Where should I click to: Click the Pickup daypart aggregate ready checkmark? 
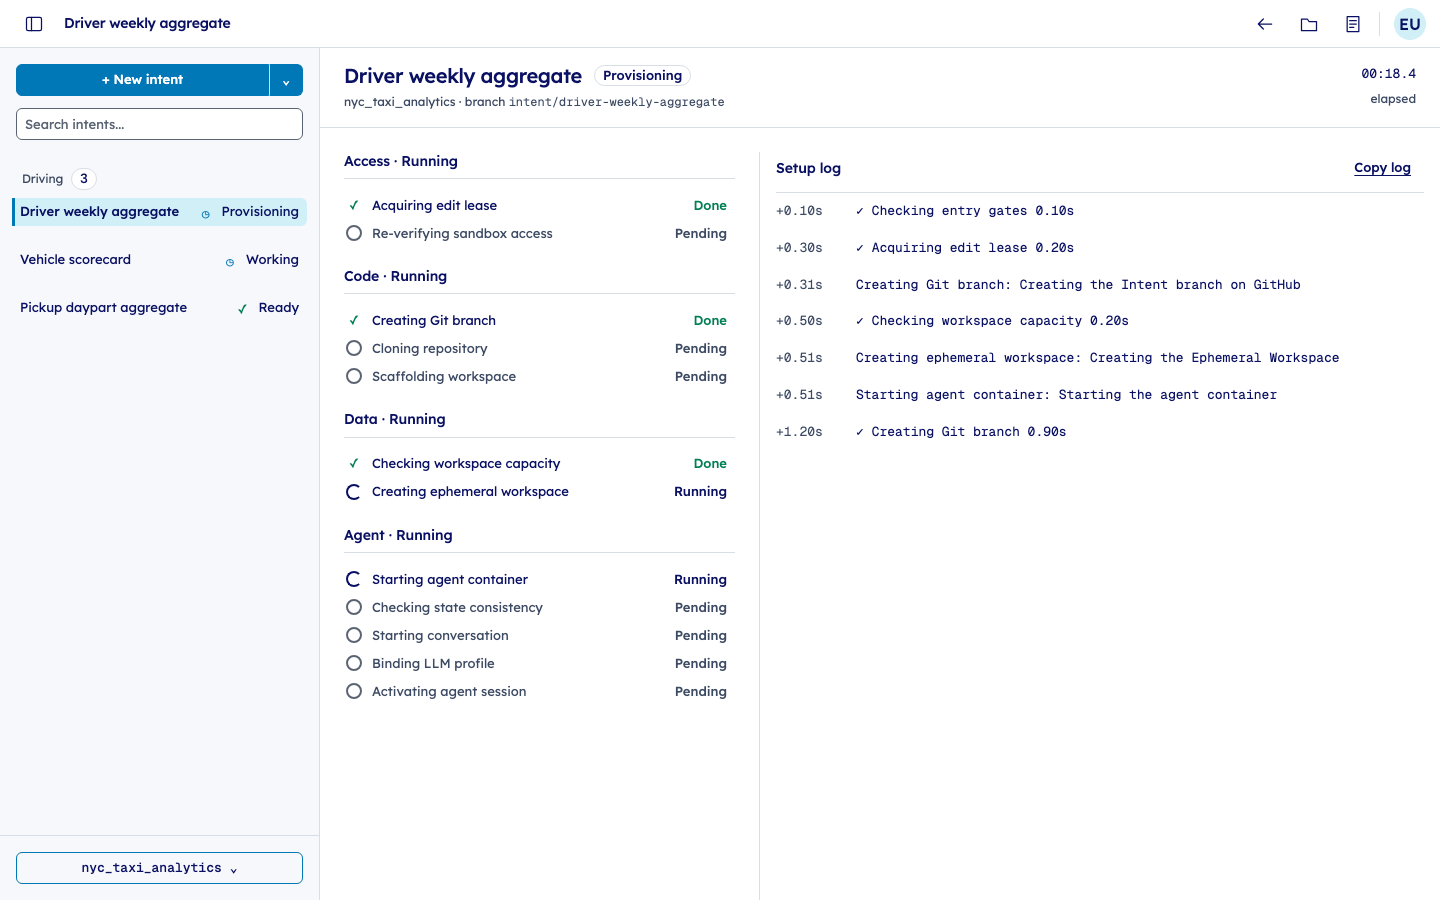click(242, 309)
